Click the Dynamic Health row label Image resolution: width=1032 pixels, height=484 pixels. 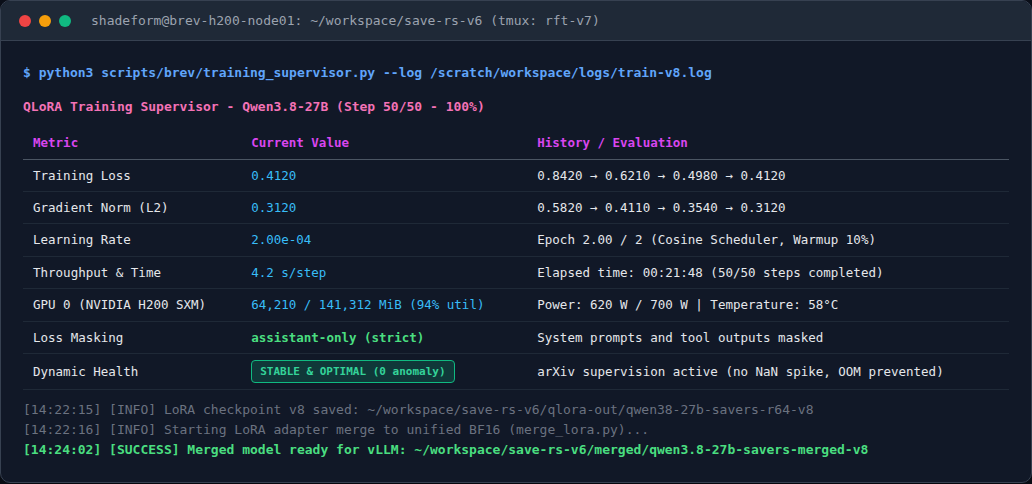point(86,371)
